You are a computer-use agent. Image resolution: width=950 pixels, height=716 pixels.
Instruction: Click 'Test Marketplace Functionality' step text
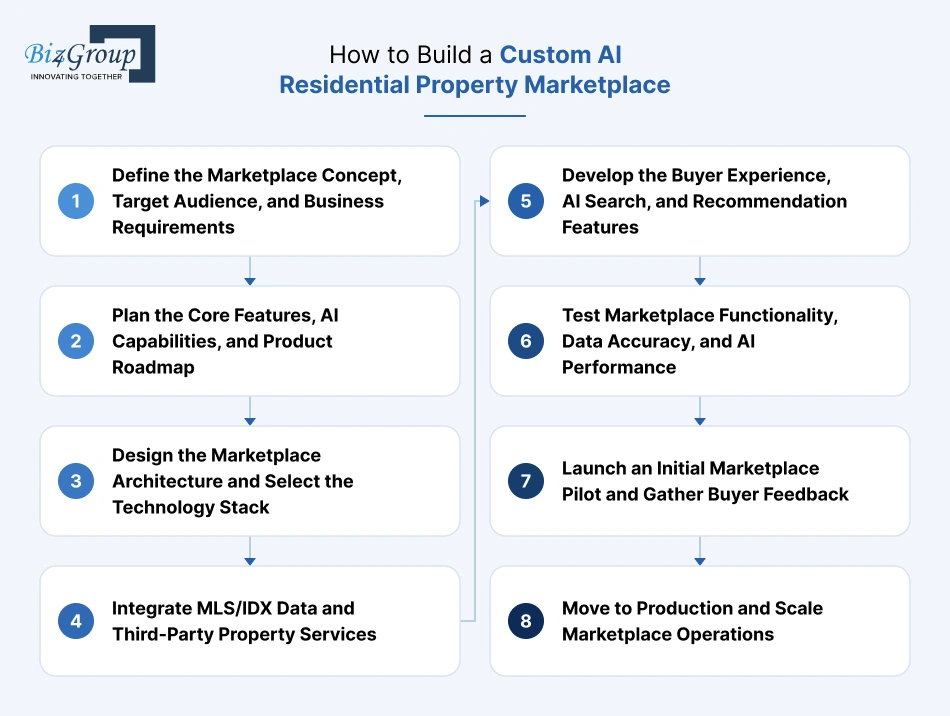pos(700,341)
